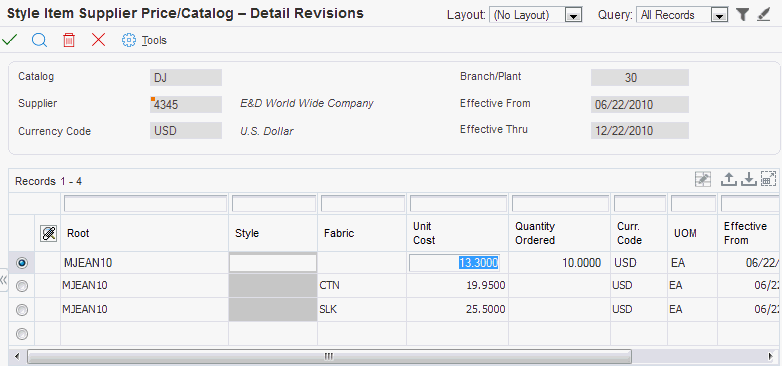Click the Effective From field 06/22/2010
Image resolution: width=782 pixels, height=366 pixels.
coord(640,104)
